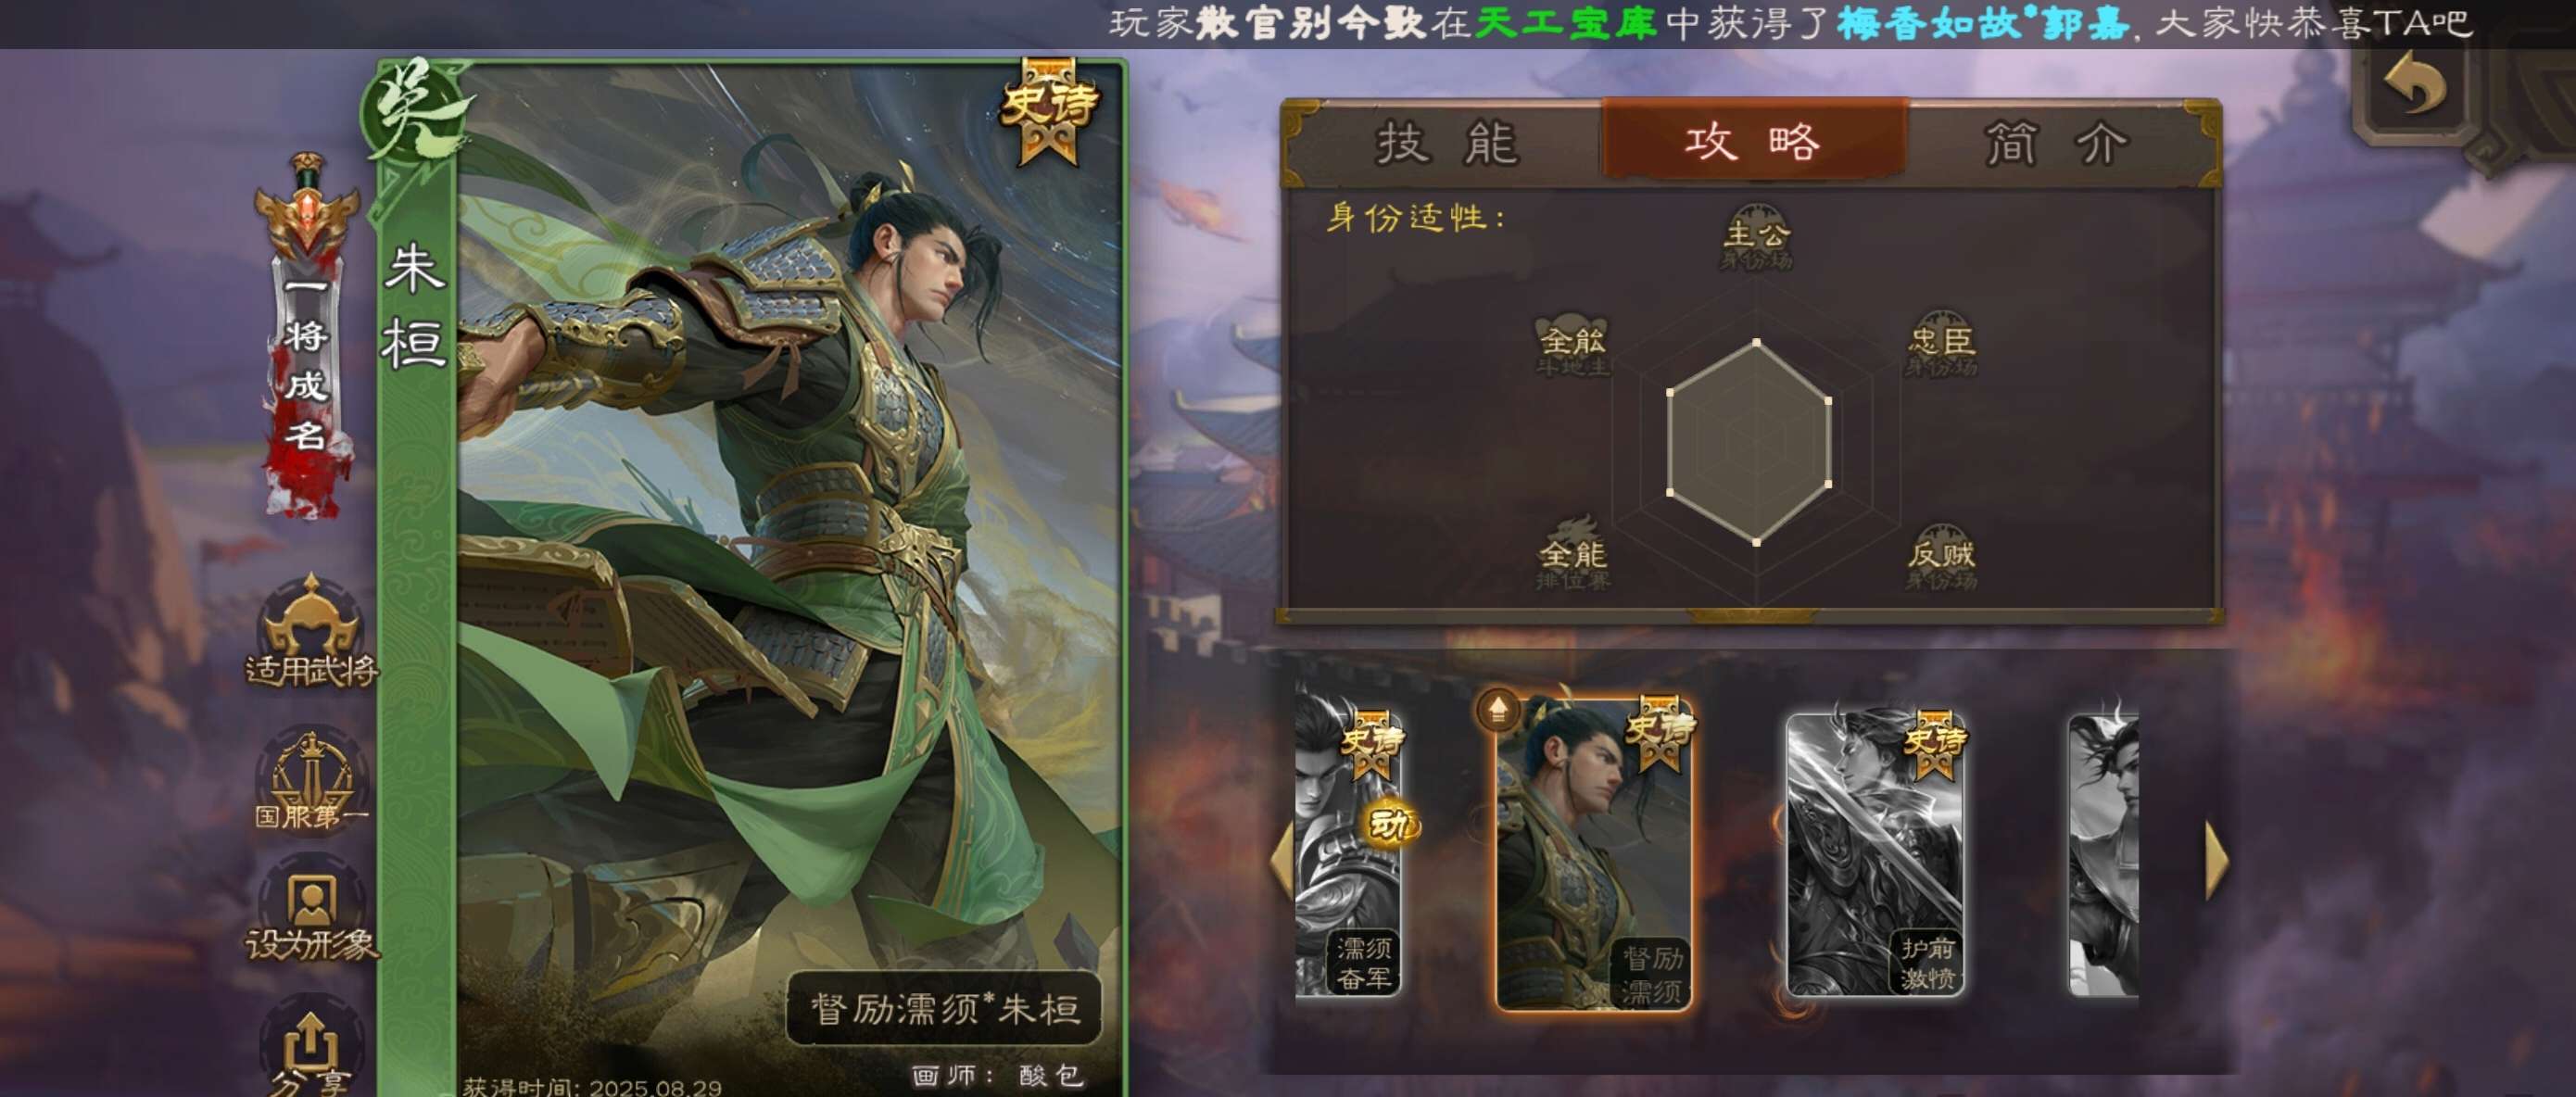Show previous skins with left arrow
Viewport: 2576px width, 1097px height.
coord(1281,859)
